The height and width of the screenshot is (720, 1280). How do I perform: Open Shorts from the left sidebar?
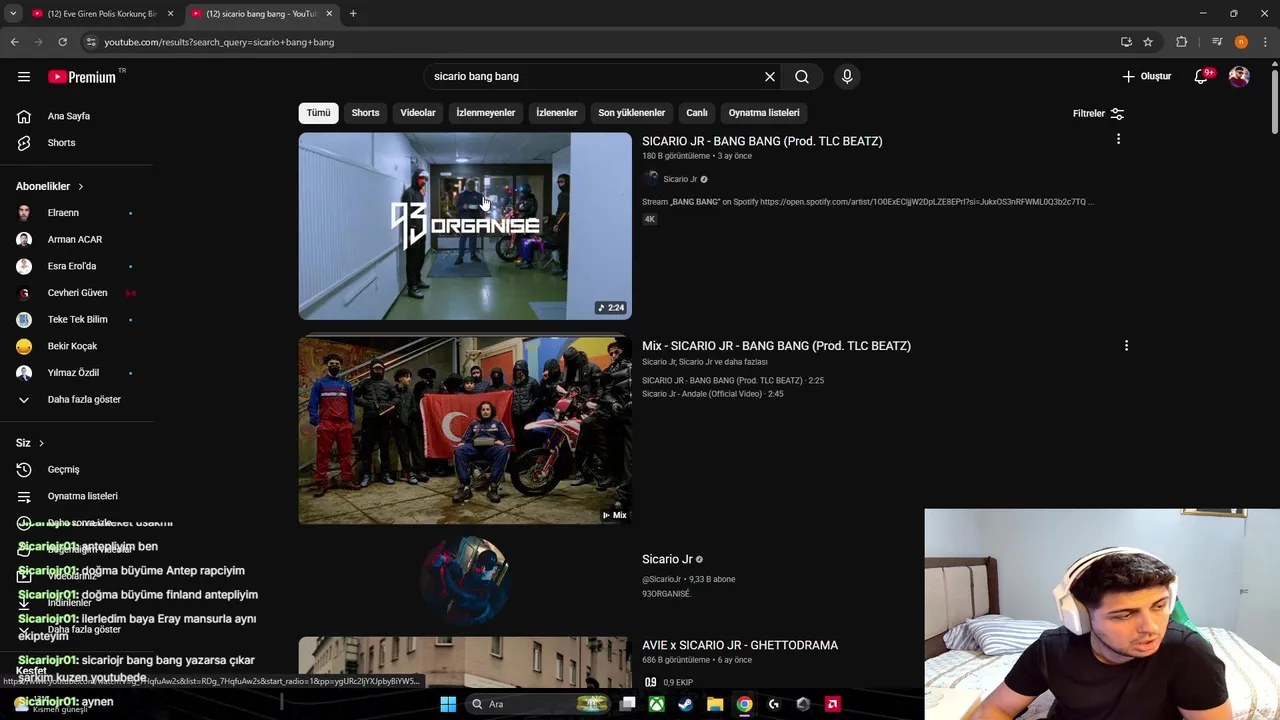tap(61, 142)
